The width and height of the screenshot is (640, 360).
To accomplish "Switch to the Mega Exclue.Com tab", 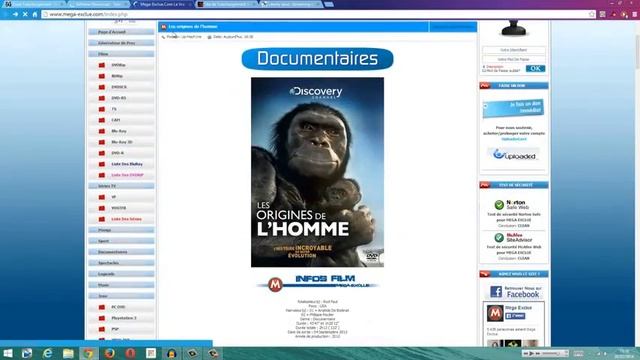I will 162,4.
